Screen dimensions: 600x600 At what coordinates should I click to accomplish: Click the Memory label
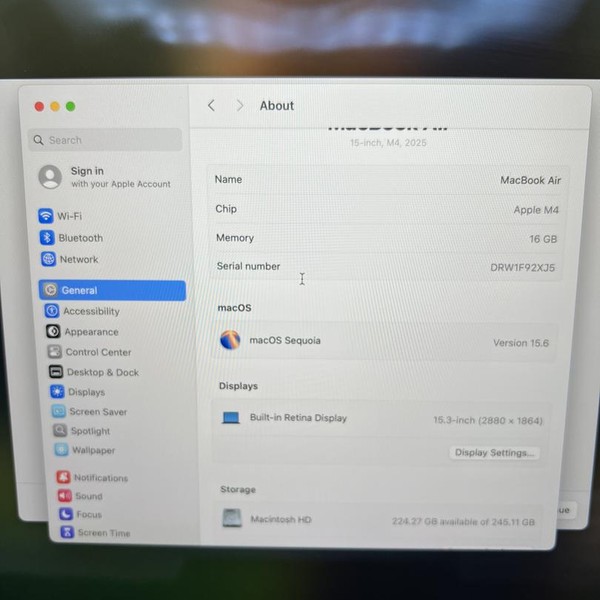pos(235,238)
